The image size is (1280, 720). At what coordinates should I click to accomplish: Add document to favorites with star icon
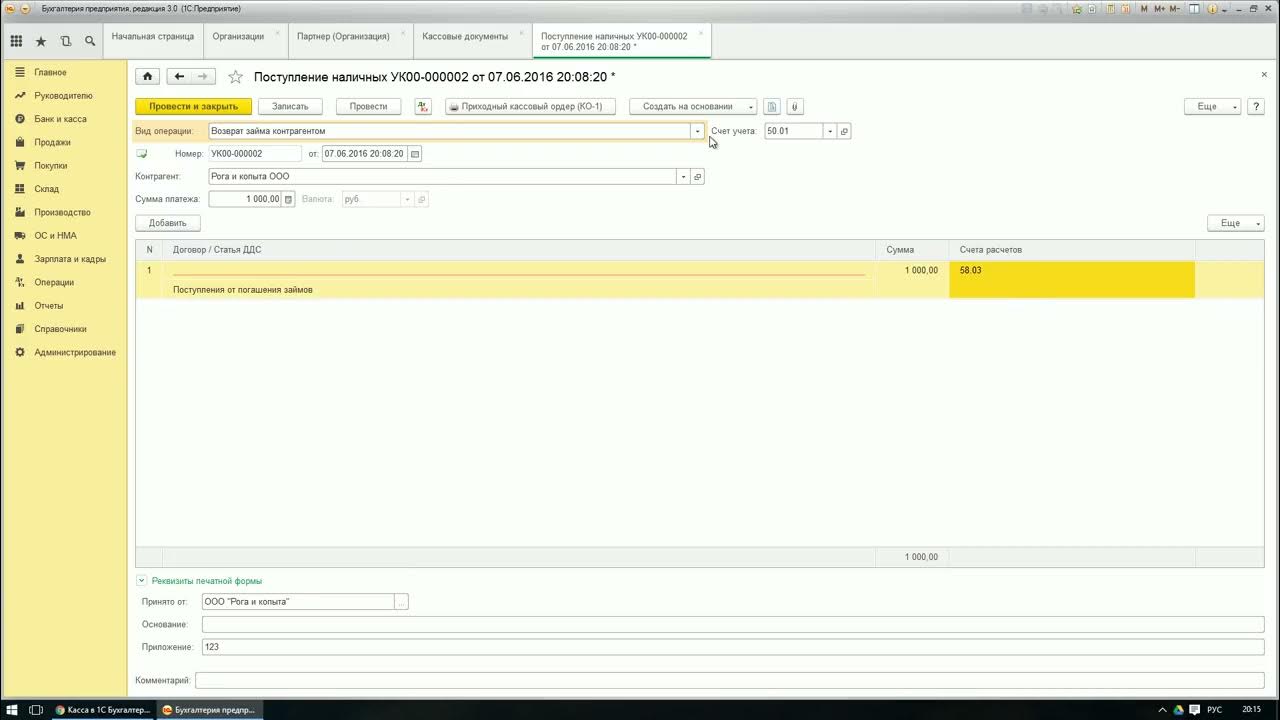(235, 76)
